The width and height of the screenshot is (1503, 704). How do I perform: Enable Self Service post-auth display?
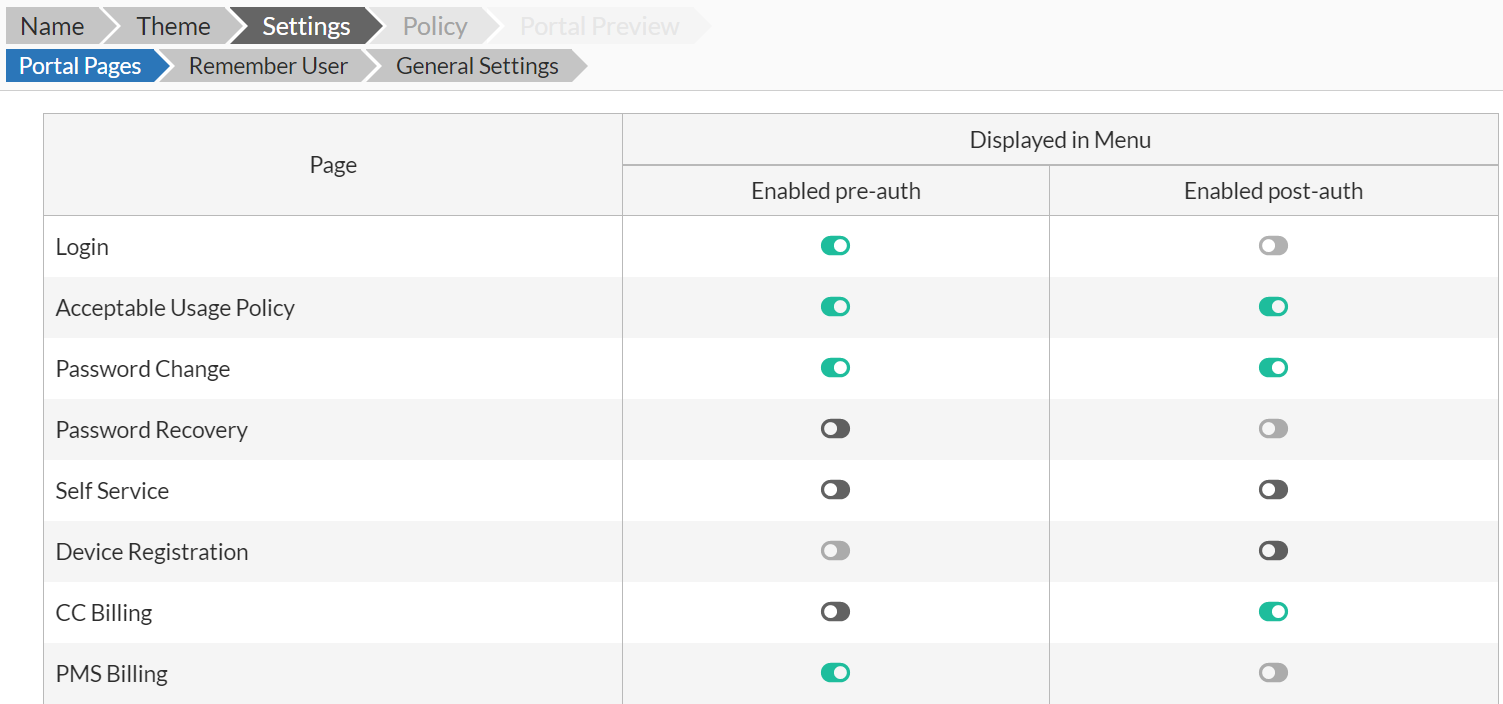tap(1273, 489)
